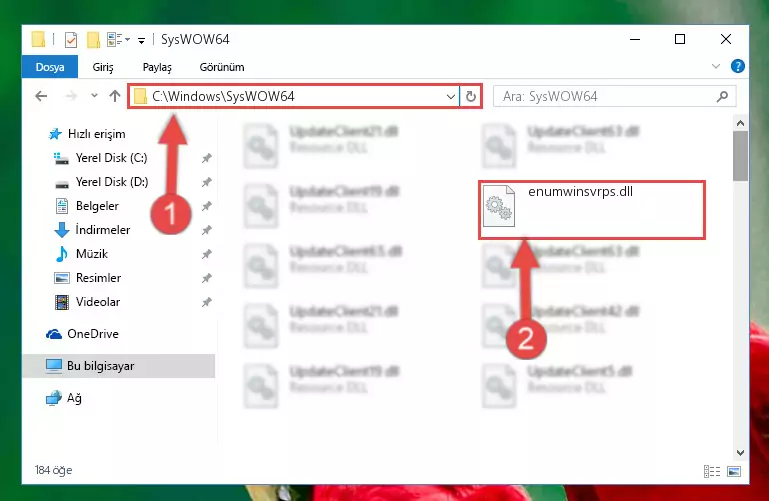This screenshot has height=501, width=769.
Task: Click the 184 öğe status text
Action: (53, 470)
